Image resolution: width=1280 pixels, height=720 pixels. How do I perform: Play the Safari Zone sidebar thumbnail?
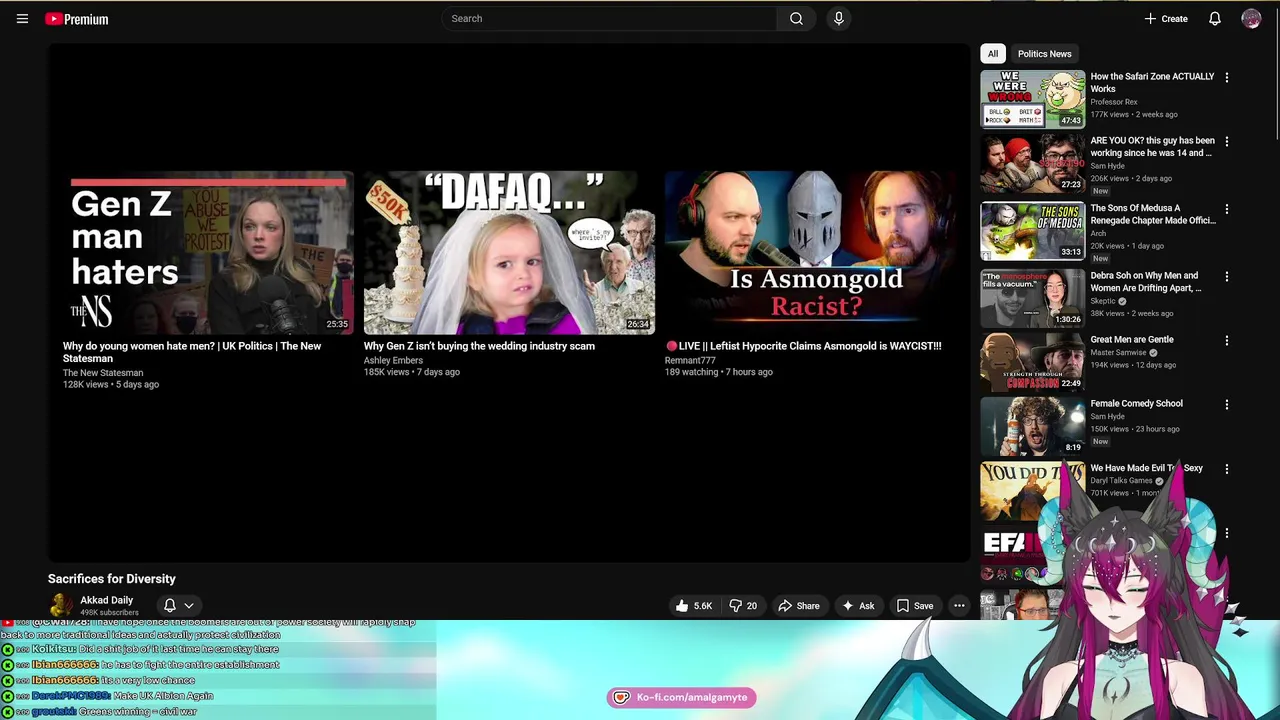[x=1032, y=99]
